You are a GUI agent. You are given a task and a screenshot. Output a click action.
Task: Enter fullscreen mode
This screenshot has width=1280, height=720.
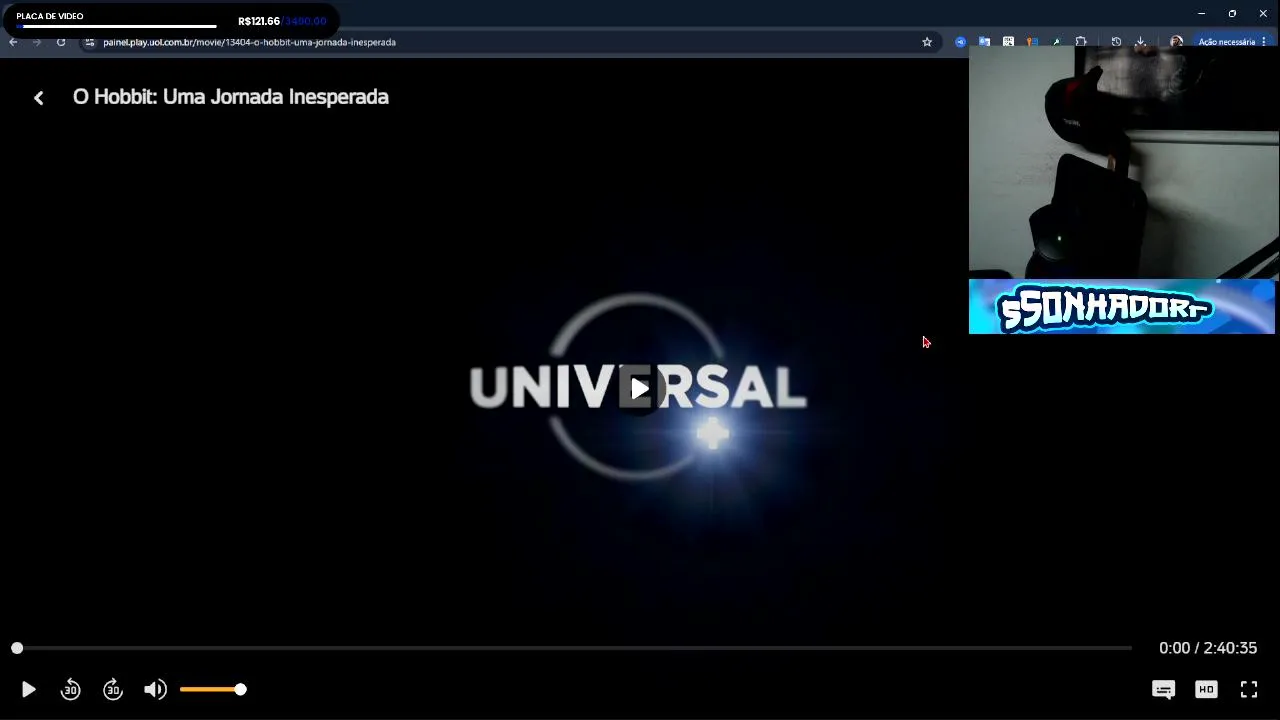[x=1249, y=689]
